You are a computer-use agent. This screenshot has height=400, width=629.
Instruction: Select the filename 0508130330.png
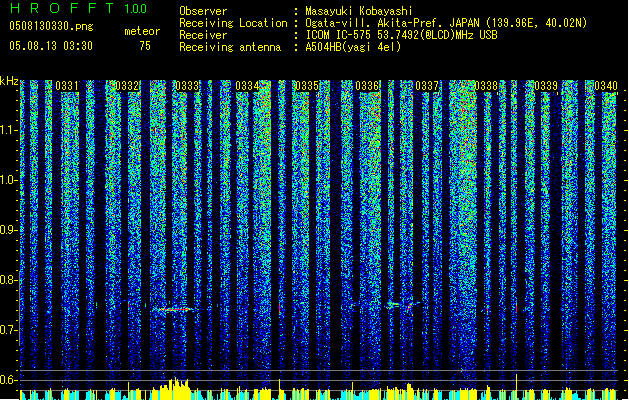(x=51, y=26)
